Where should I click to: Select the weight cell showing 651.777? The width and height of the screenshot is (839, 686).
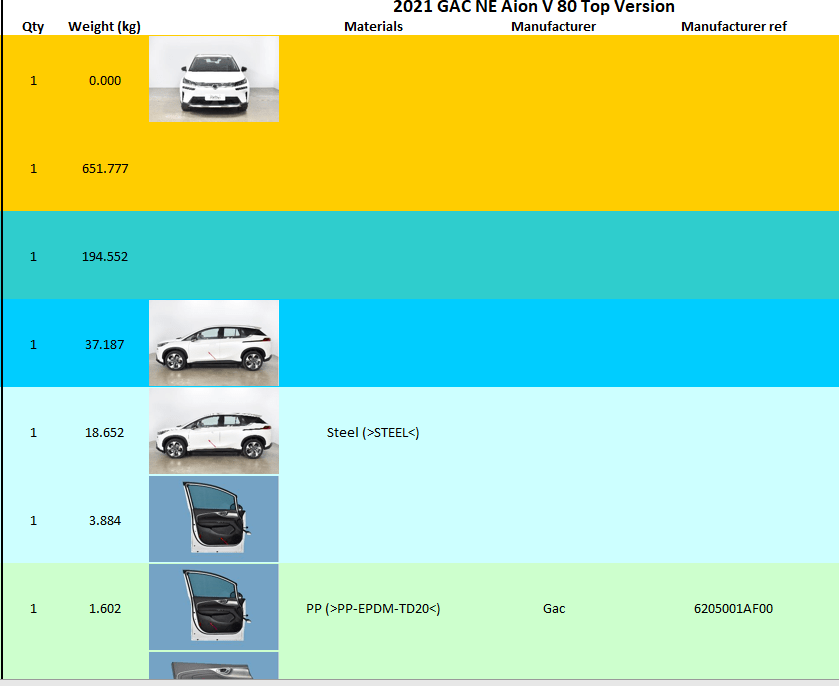point(105,168)
